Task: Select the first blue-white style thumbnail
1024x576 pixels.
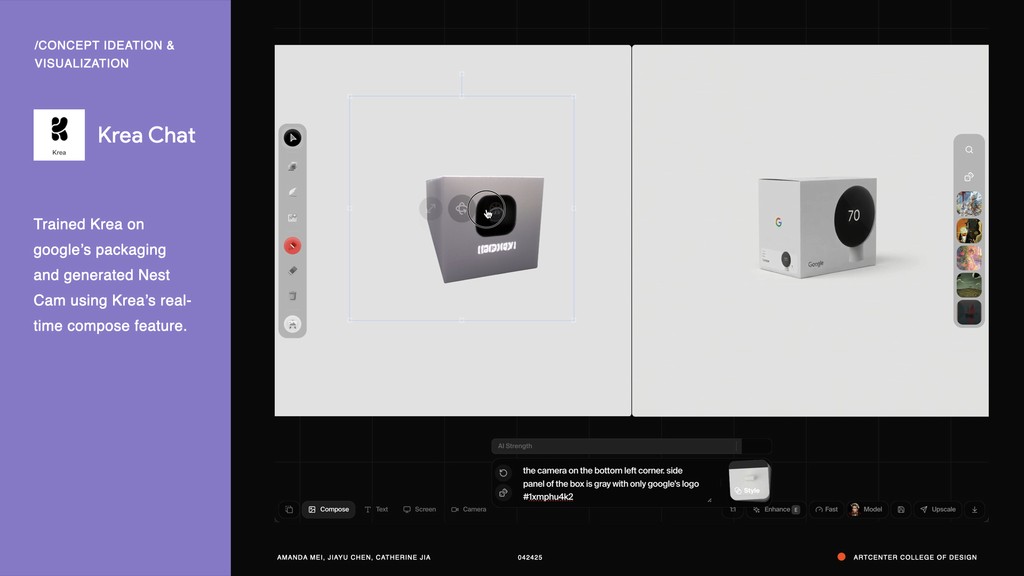Action: point(969,204)
